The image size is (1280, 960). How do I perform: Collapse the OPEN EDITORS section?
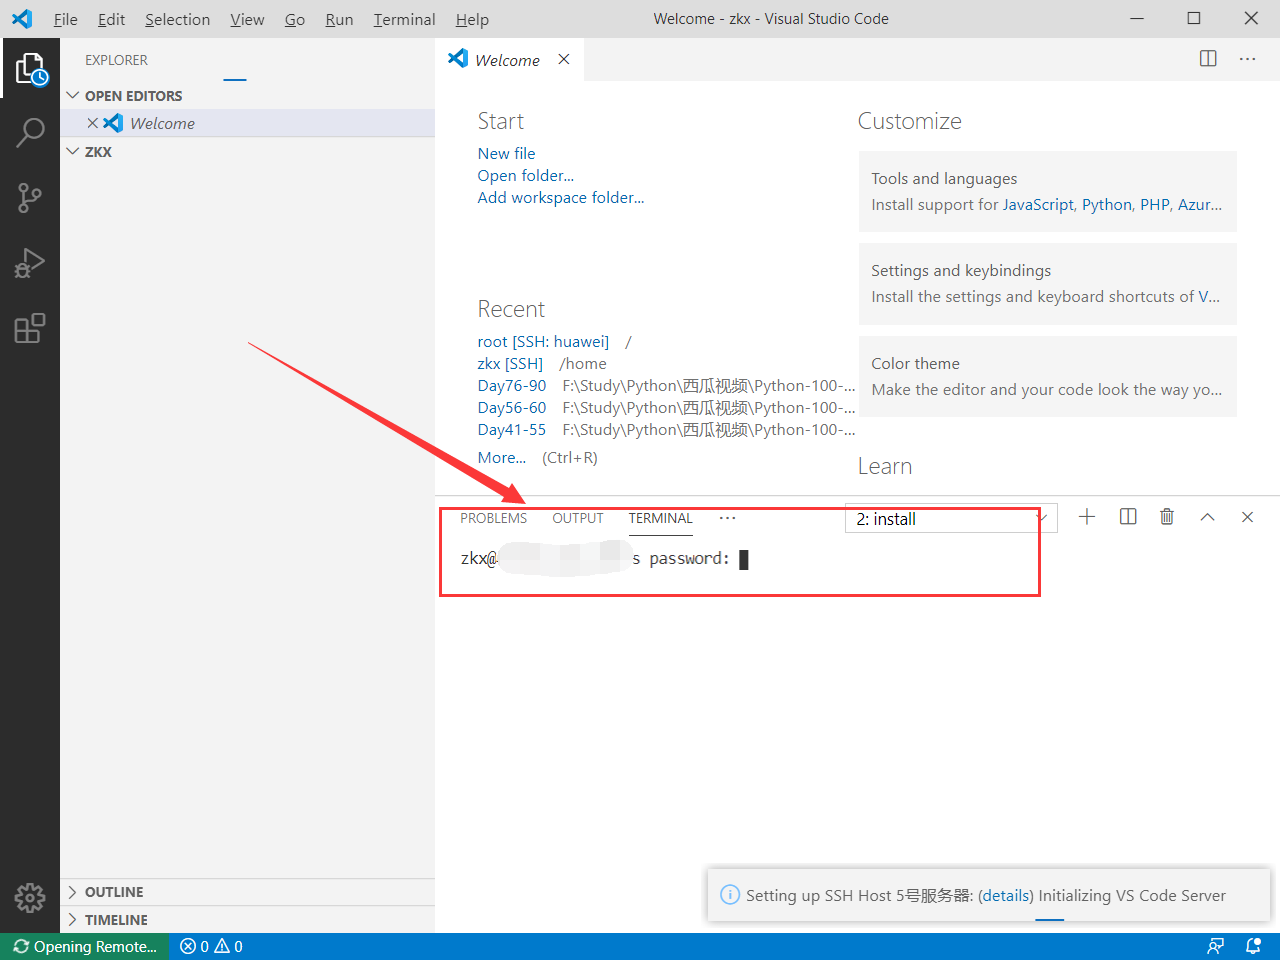pyautogui.click(x=247, y=95)
